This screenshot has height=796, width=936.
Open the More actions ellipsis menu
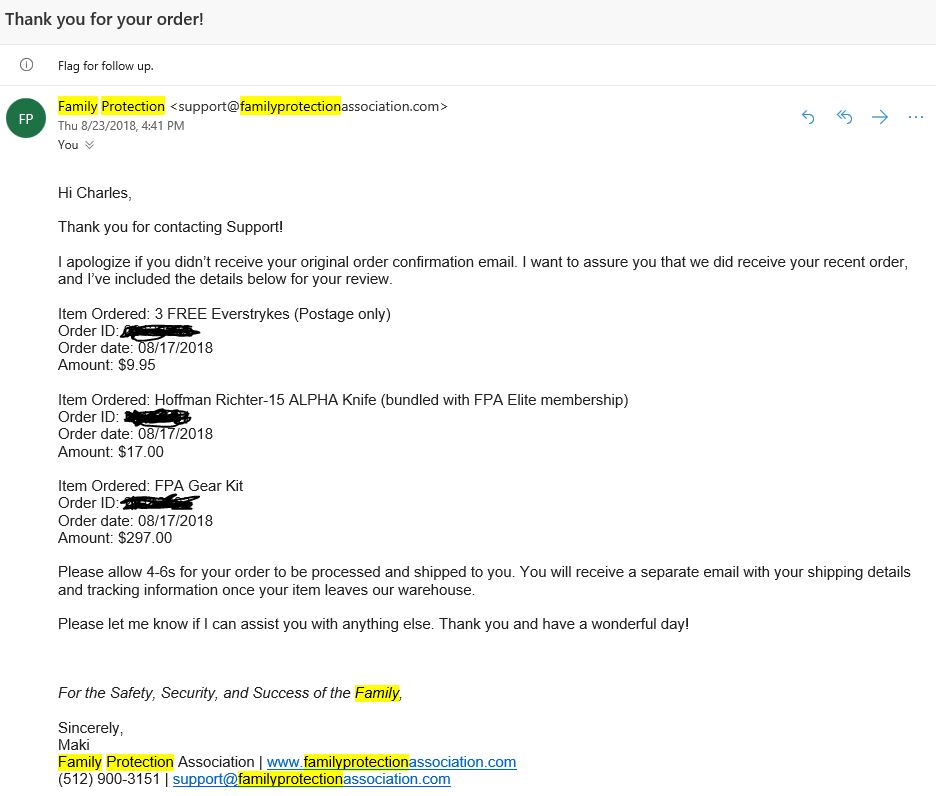pyautogui.click(x=916, y=117)
